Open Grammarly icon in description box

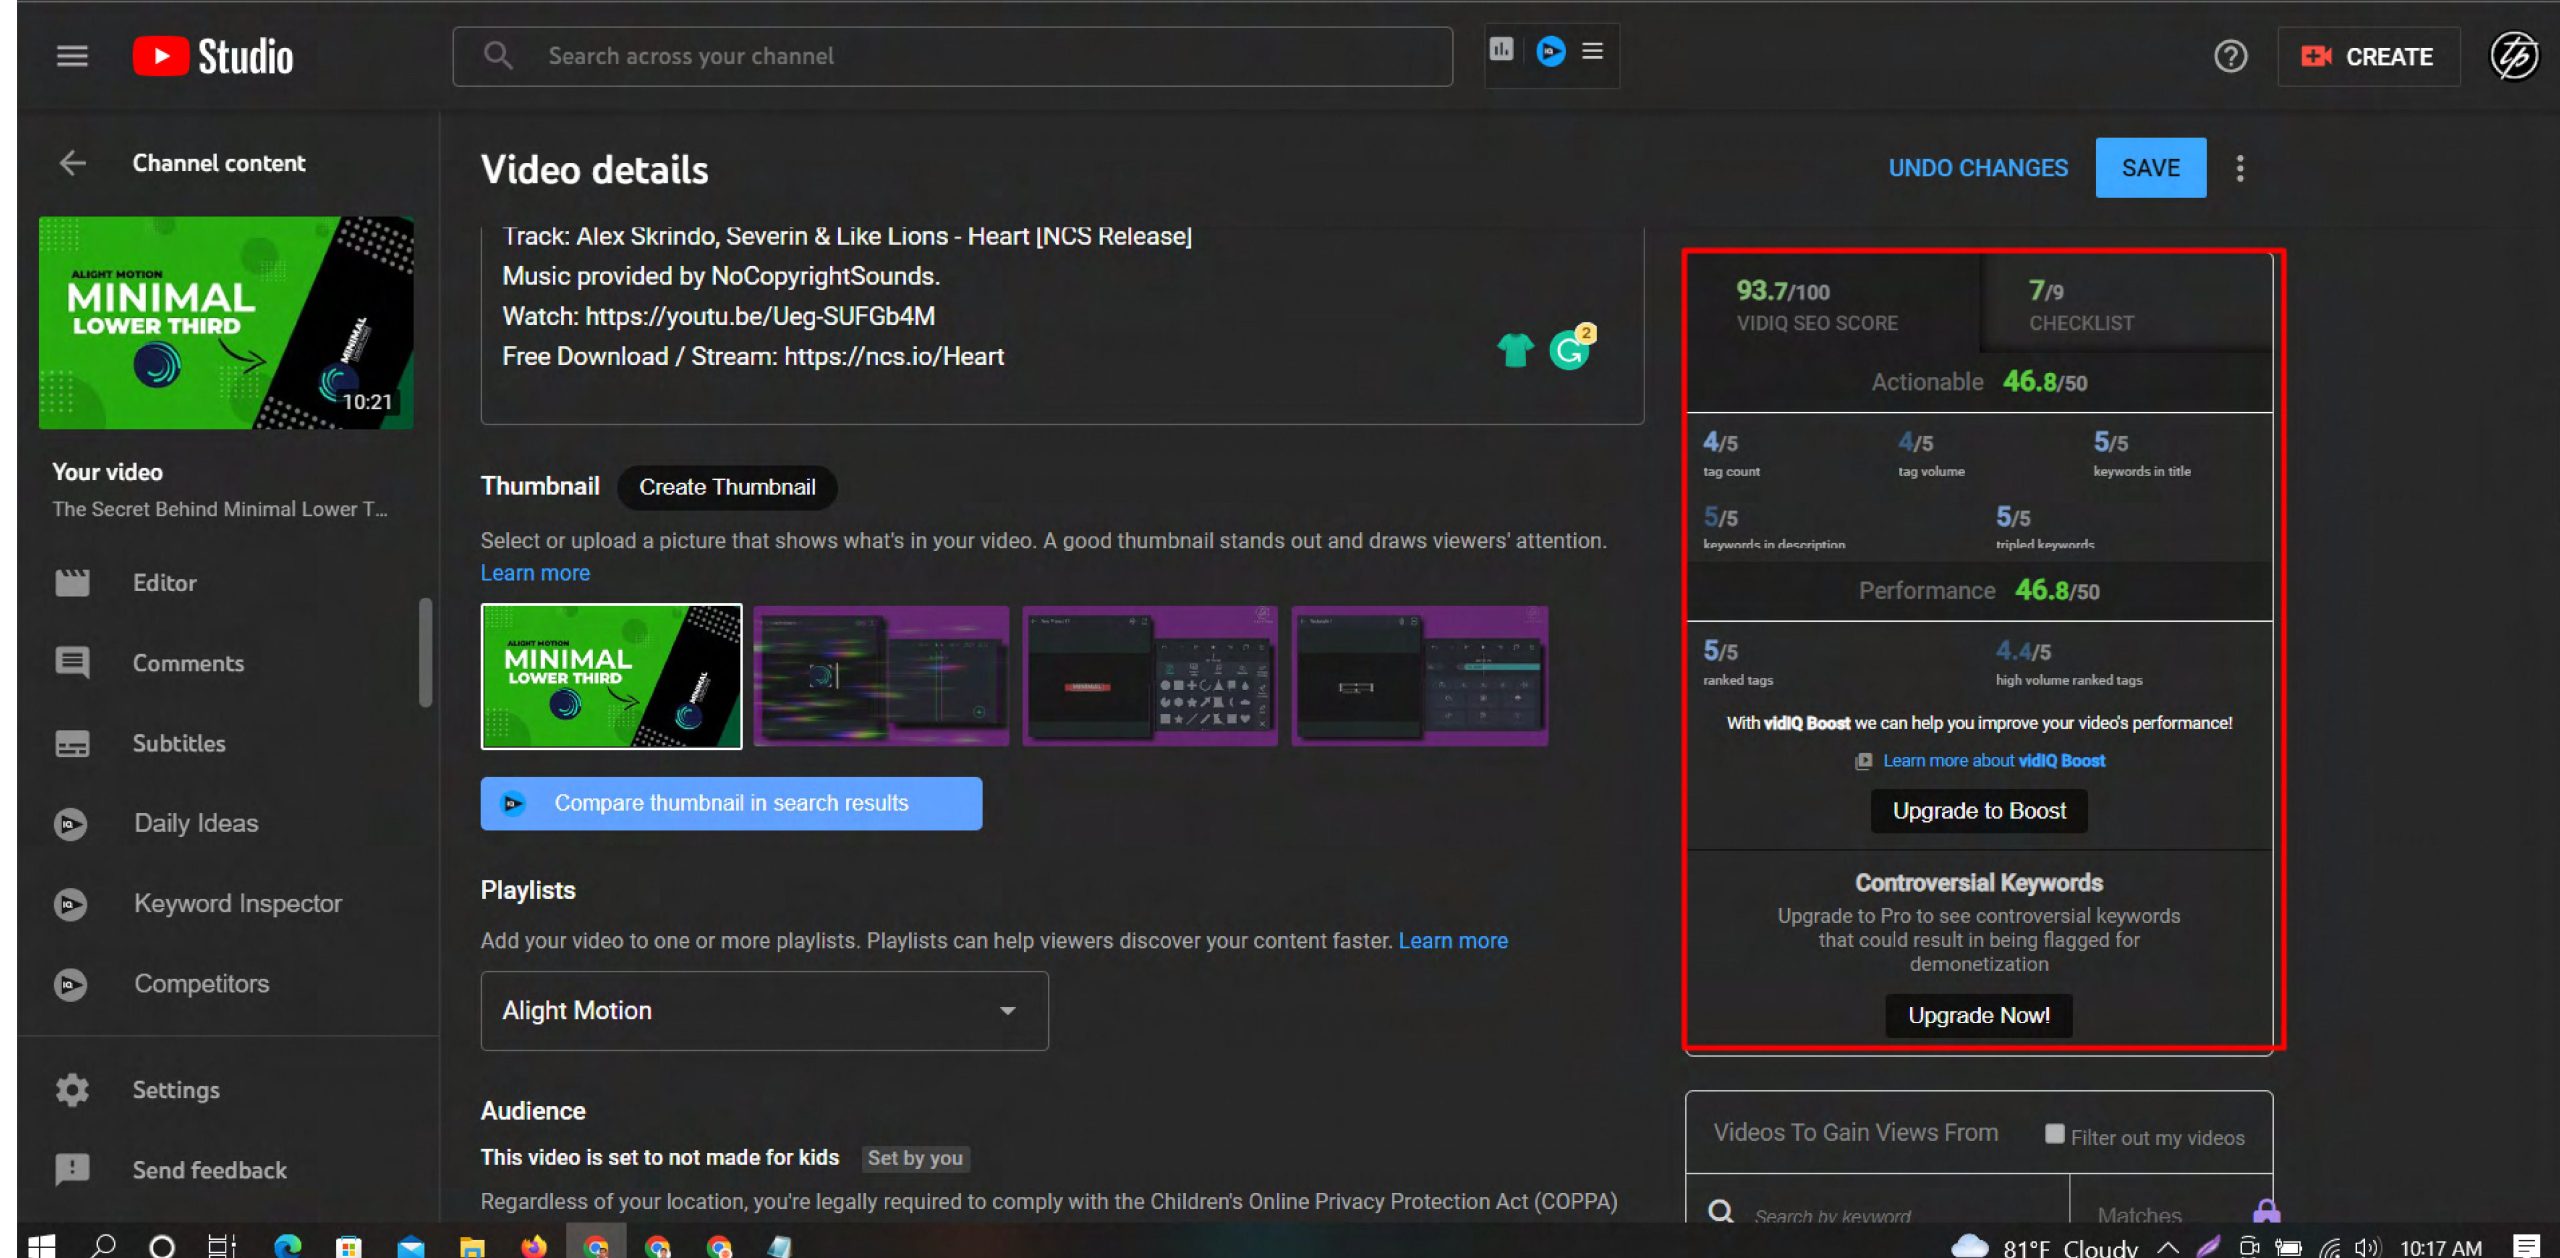pyautogui.click(x=1571, y=348)
